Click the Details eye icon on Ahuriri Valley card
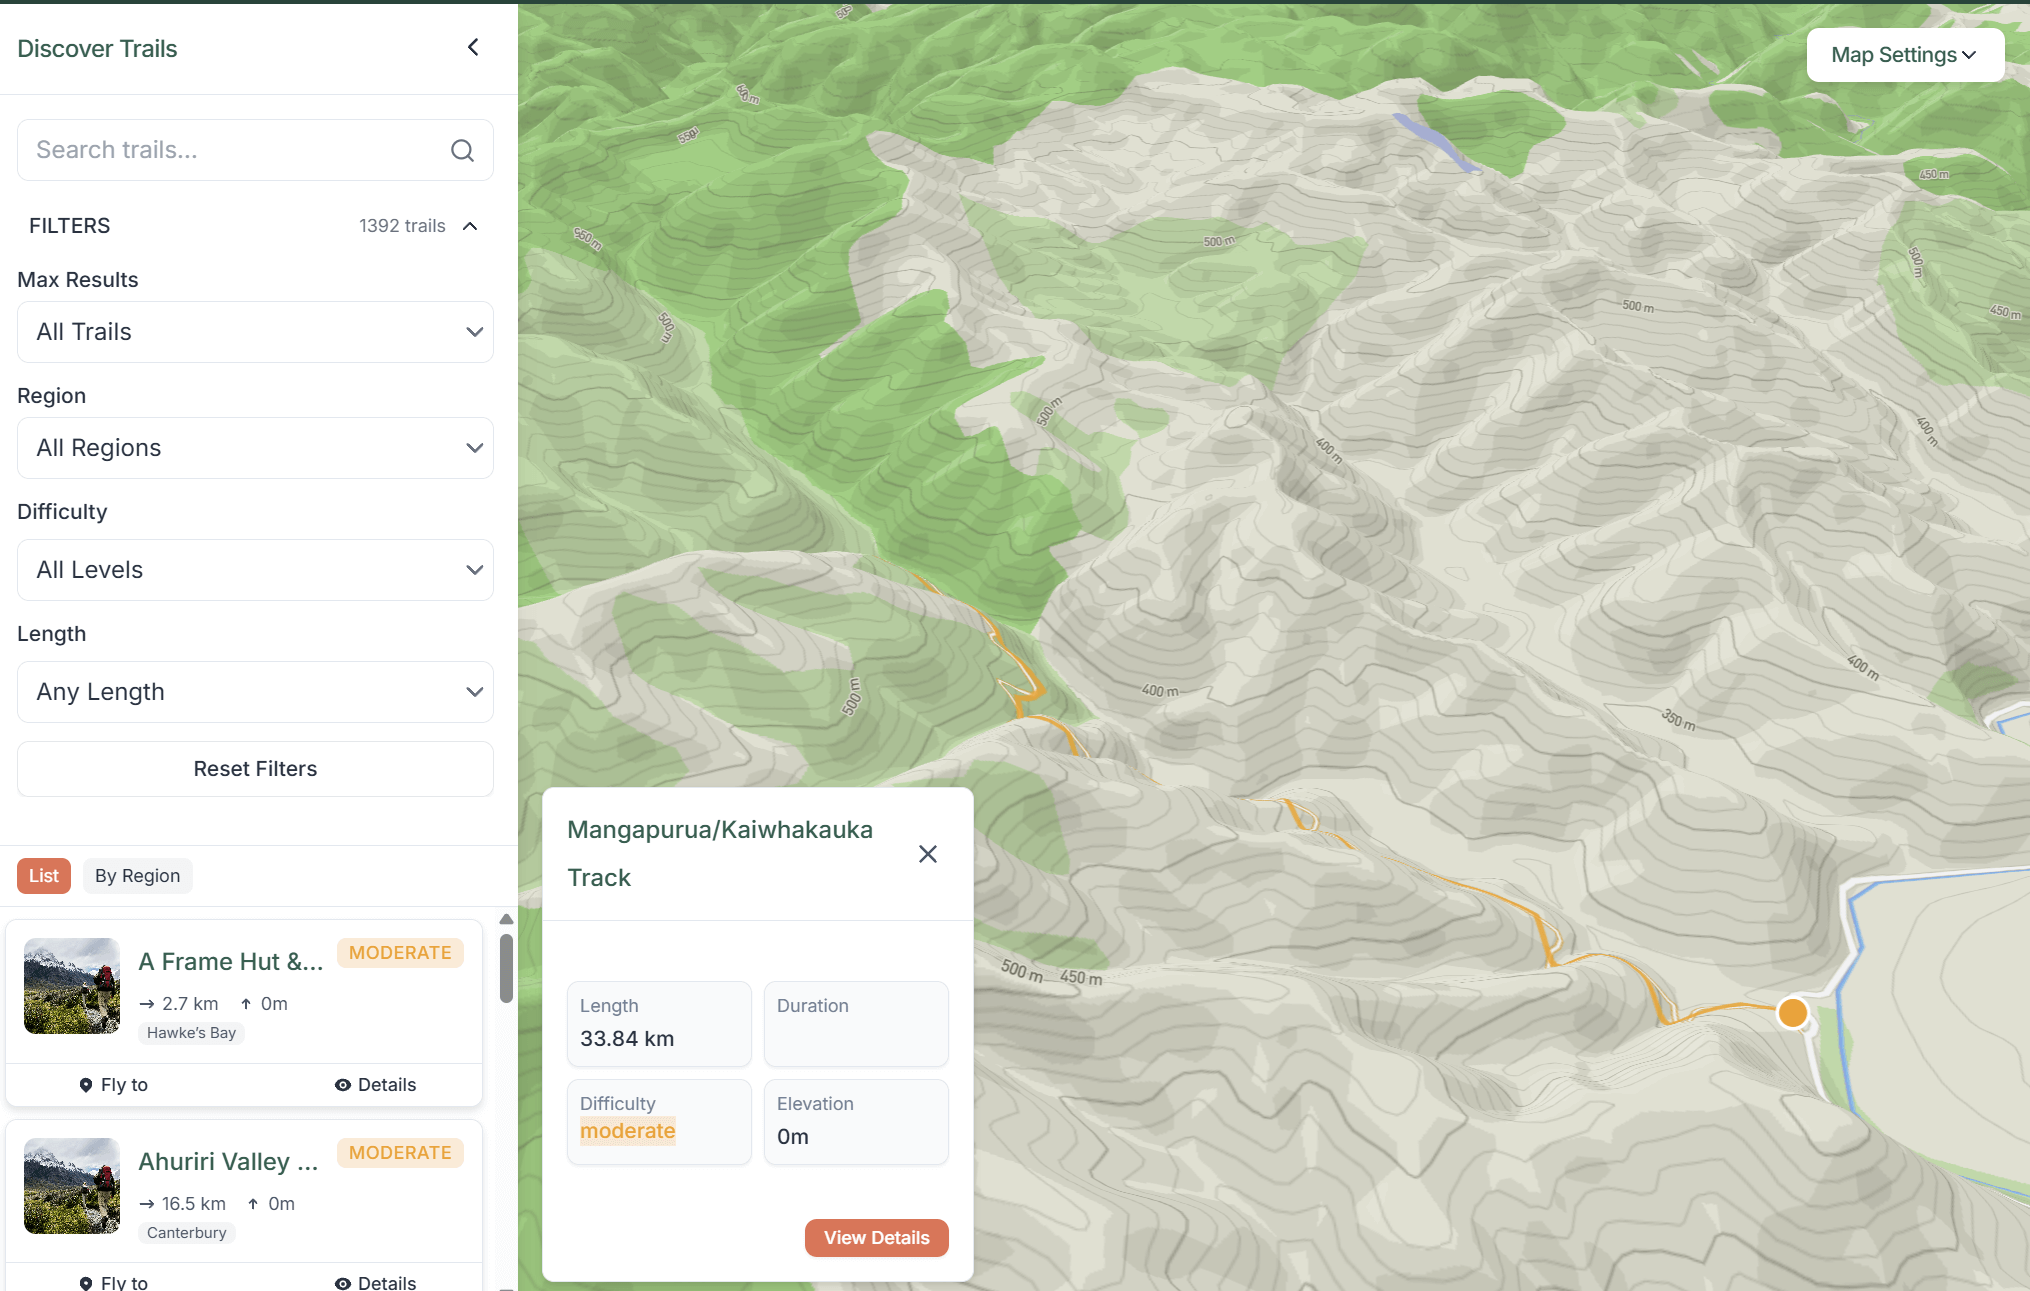The image size is (2030, 1291). pyautogui.click(x=344, y=1282)
